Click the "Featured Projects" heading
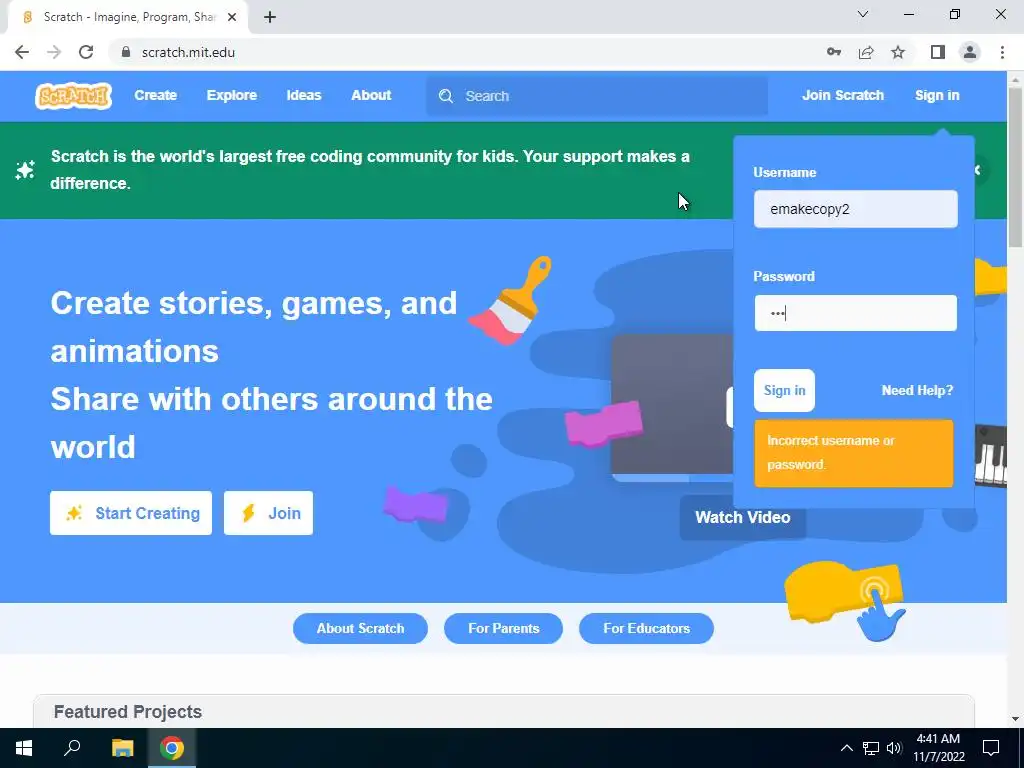Screen dimensions: 1024x768 coord(128,712)
